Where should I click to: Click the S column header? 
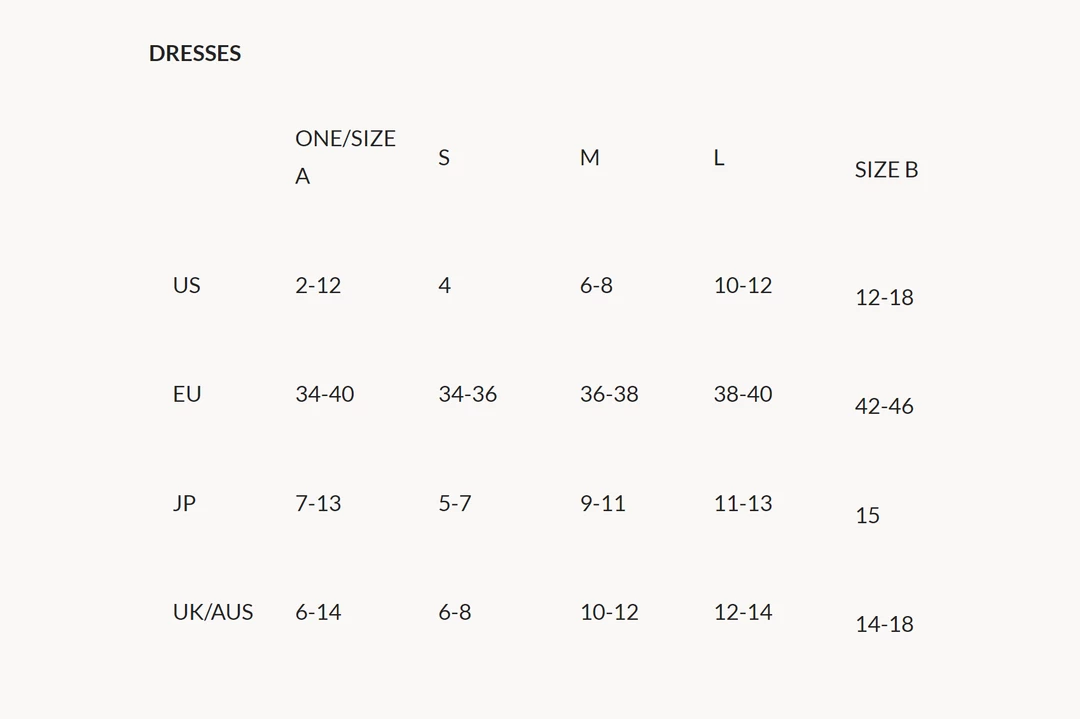click(444, 158)
